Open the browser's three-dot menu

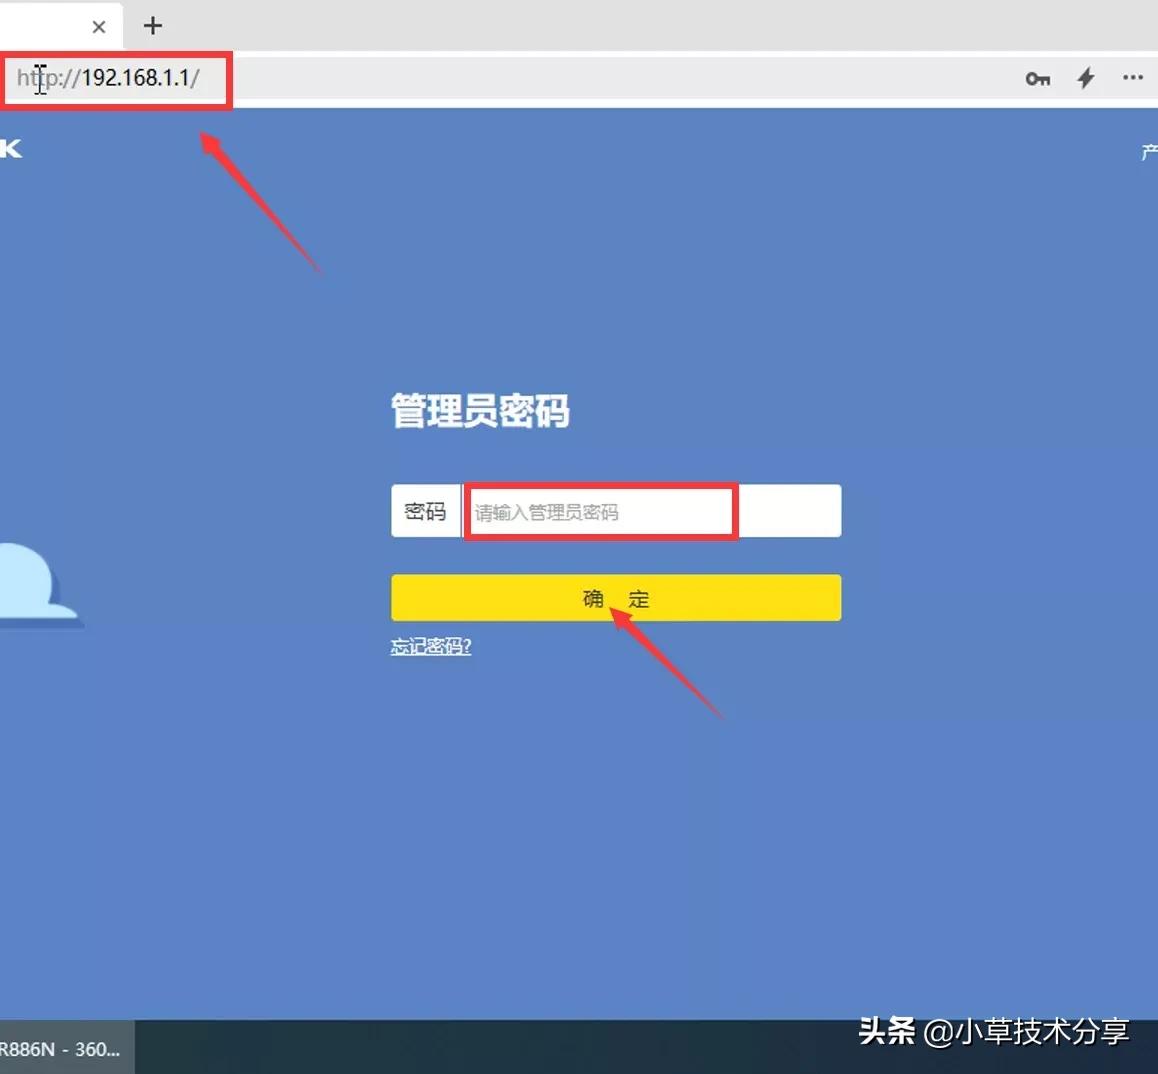(1133, 78)
